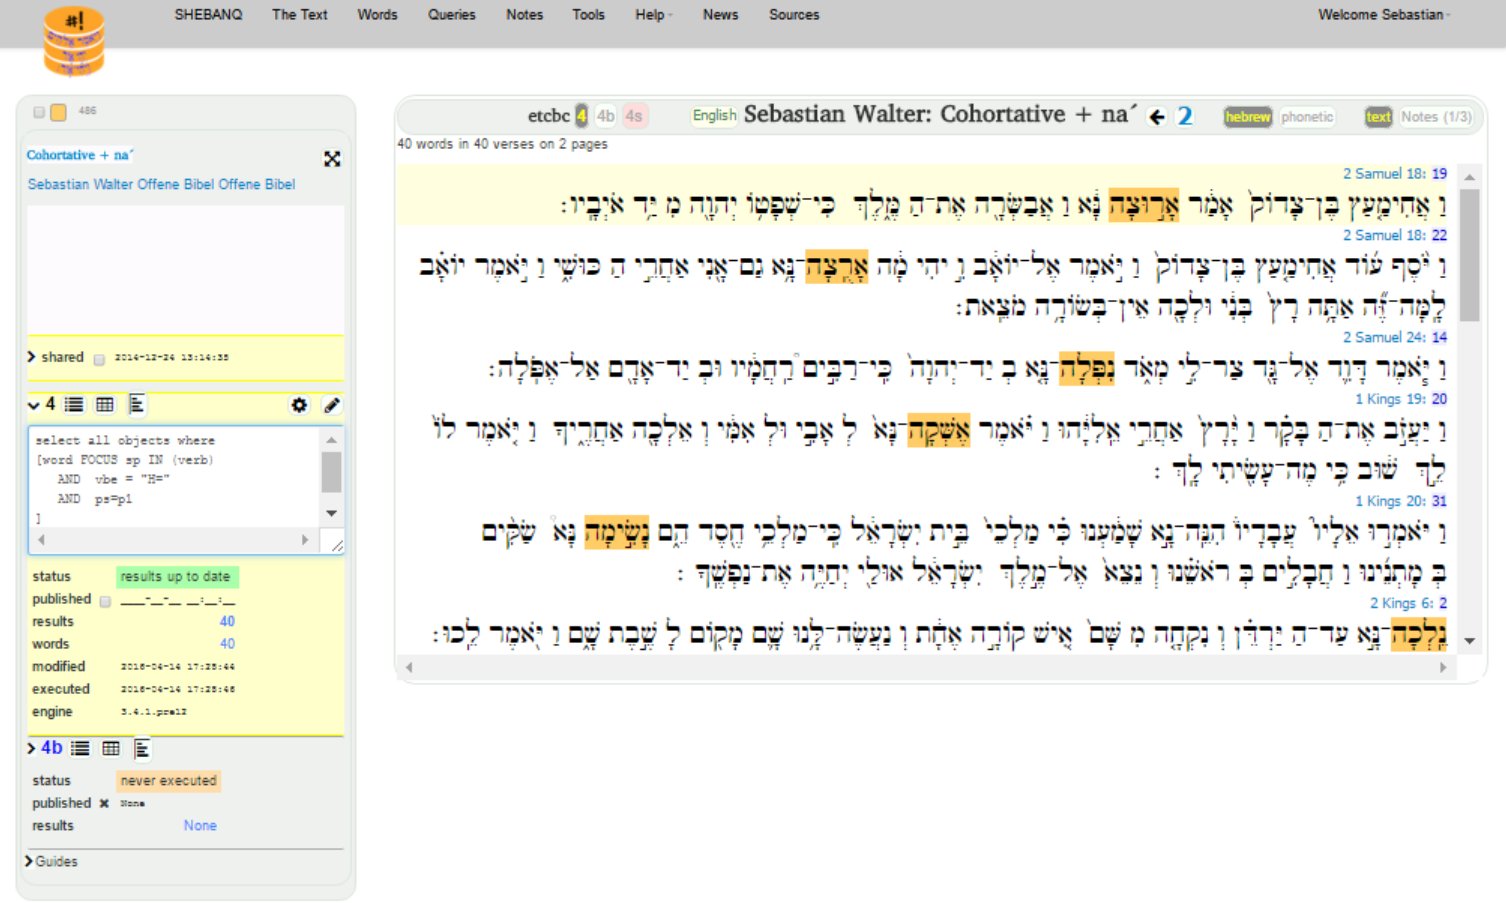1506x903 pixels.
Task: Toggle the published checkbox for version 4
Action: coord(105,601)
